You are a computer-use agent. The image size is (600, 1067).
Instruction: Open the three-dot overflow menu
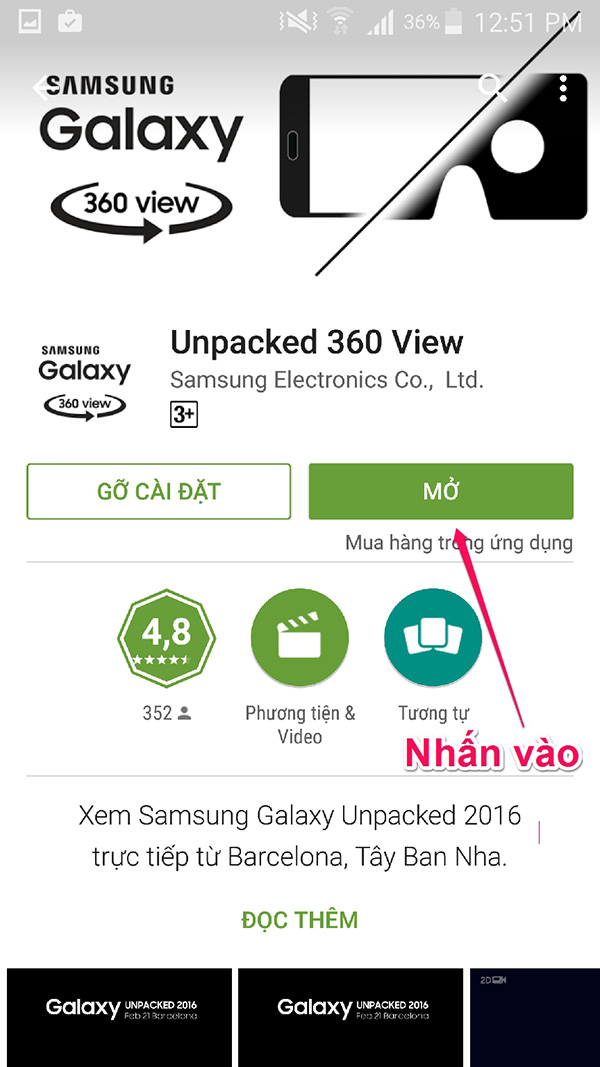pos(563,88)
